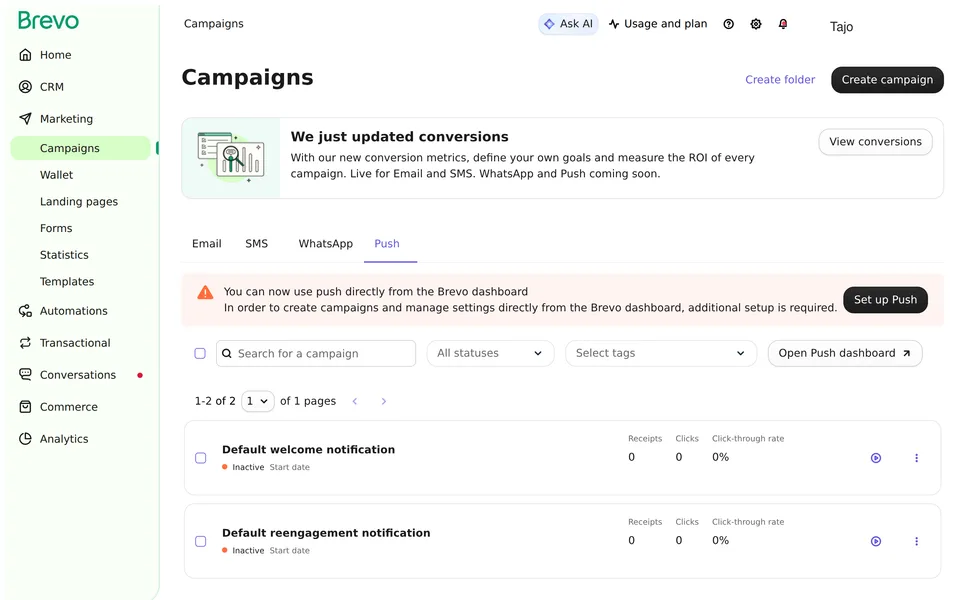
Task: Switch to the WhatsApp tab
Action: coord(326,244)
